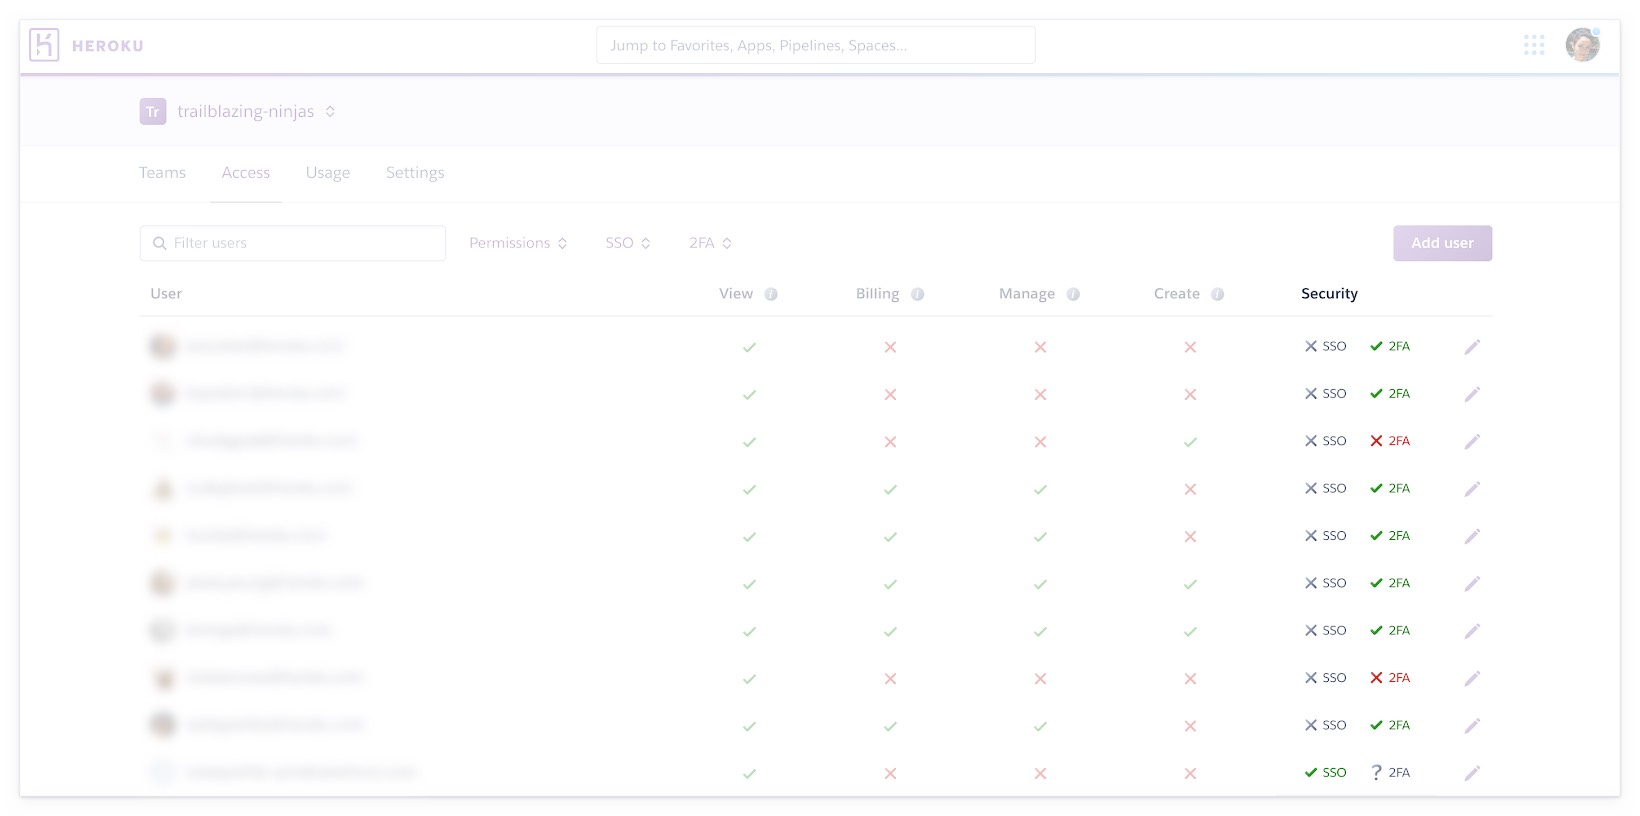Open the Settings tab
This screenshot has width=1640, height=816.
pos(415,173)
